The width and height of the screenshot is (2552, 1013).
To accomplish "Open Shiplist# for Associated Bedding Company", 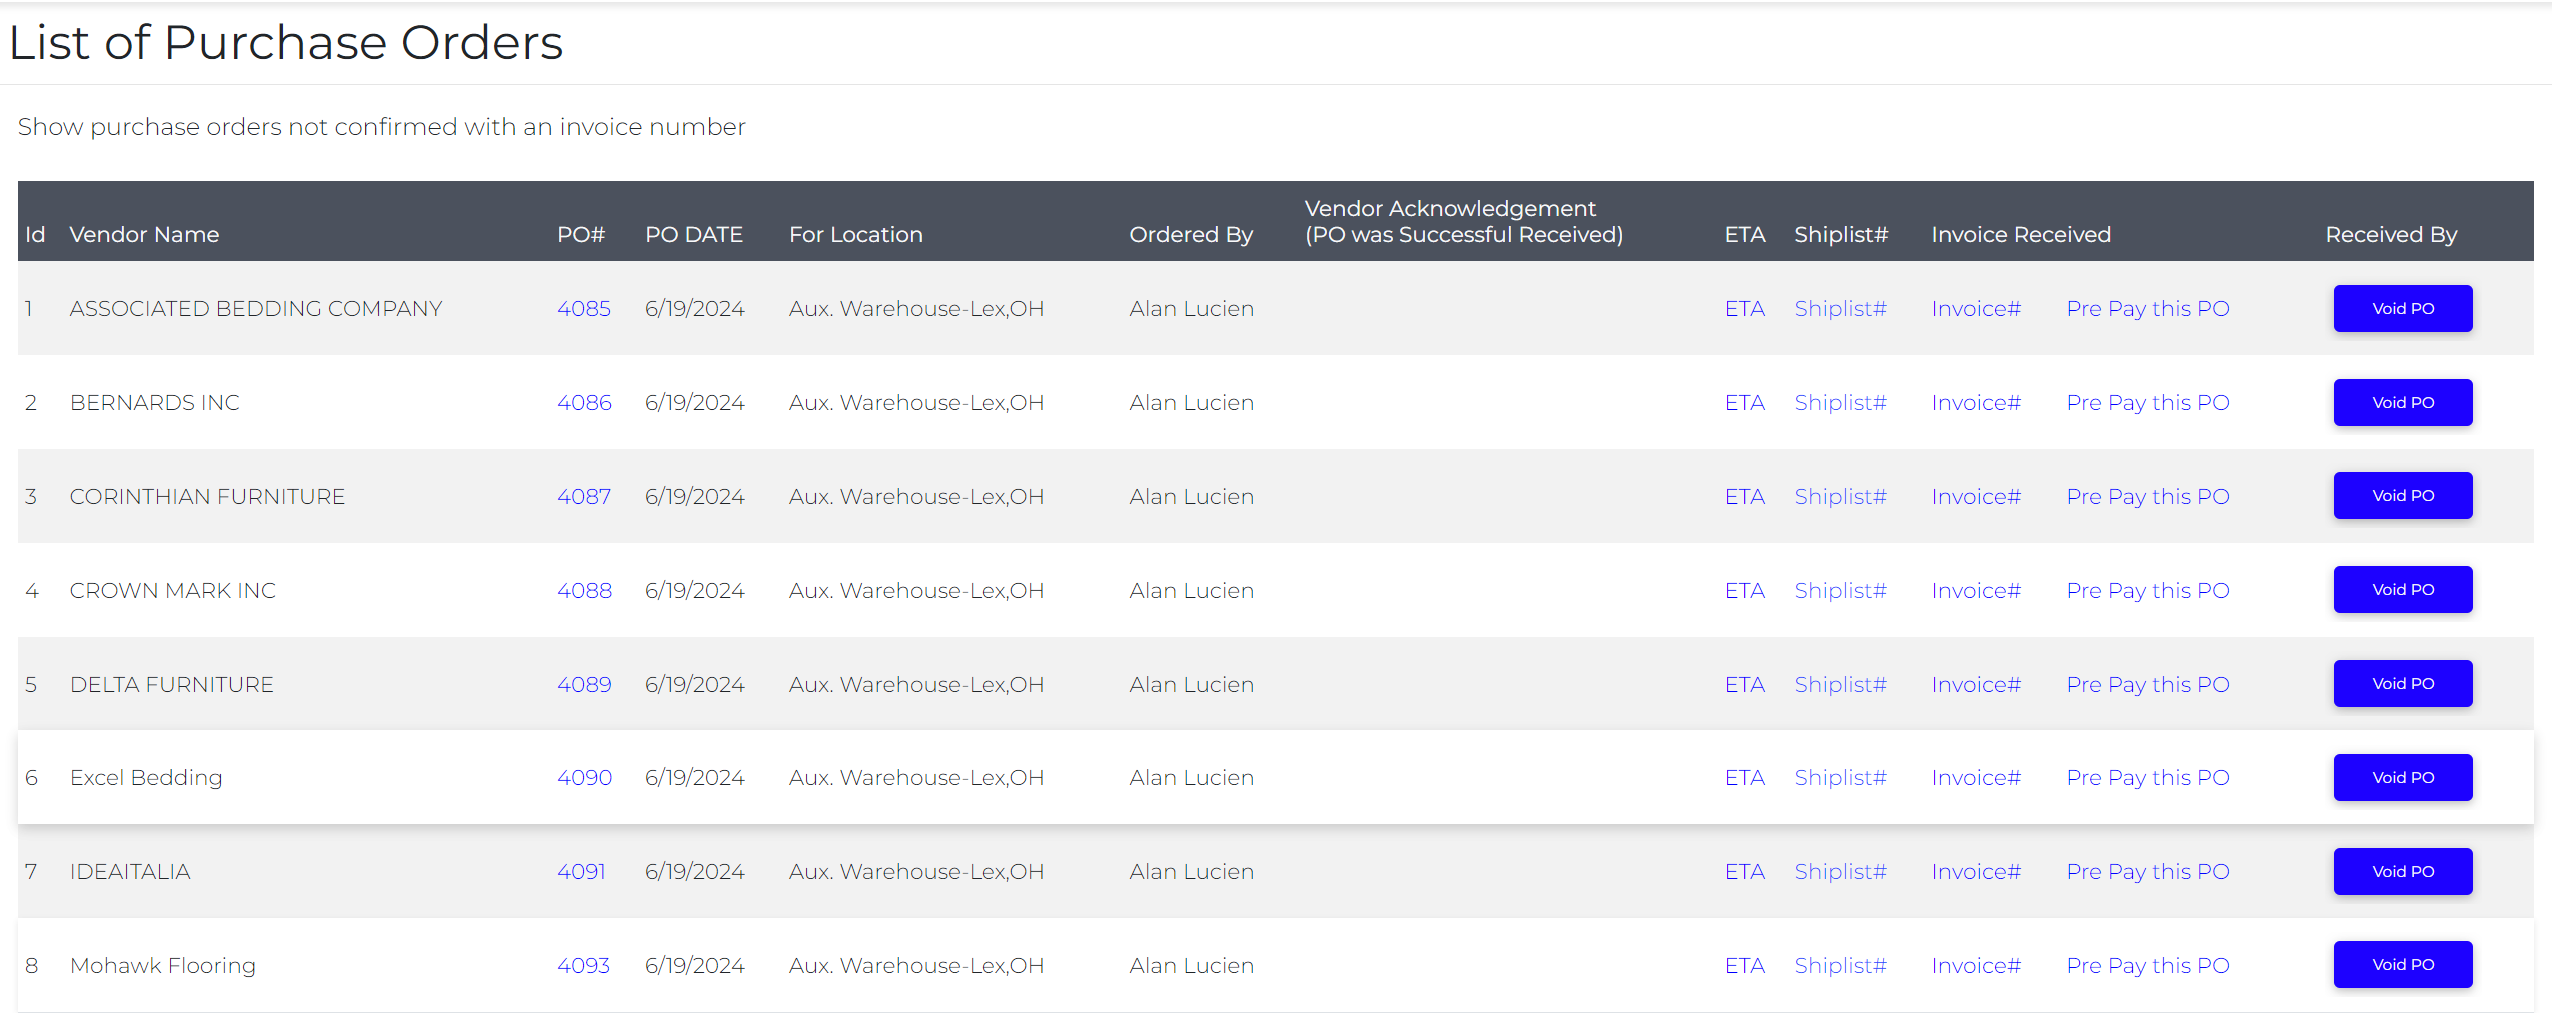I will point(1840,308).
